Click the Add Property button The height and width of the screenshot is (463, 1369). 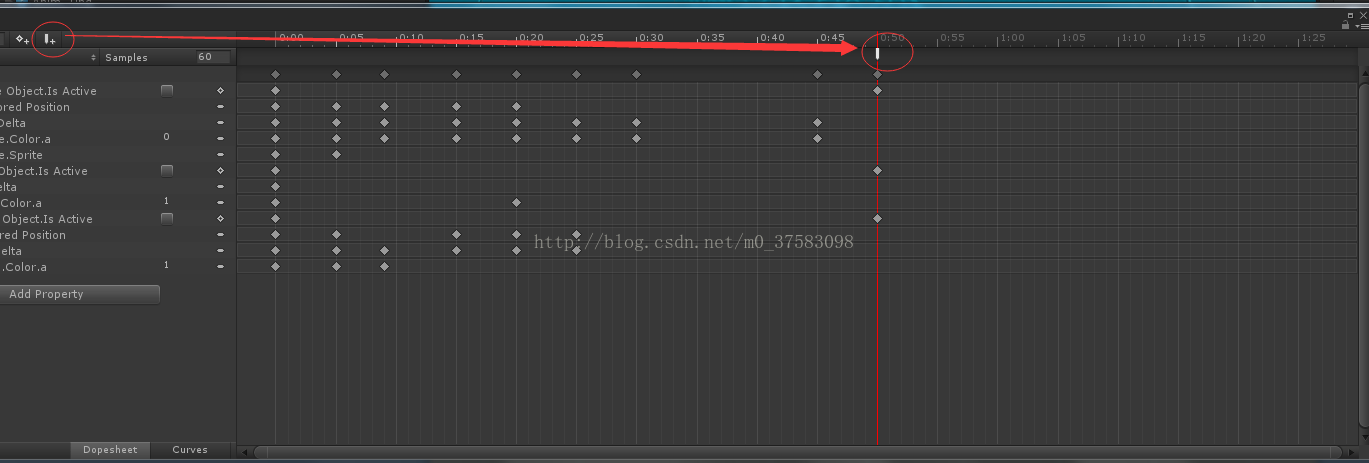tap(80, 294)
